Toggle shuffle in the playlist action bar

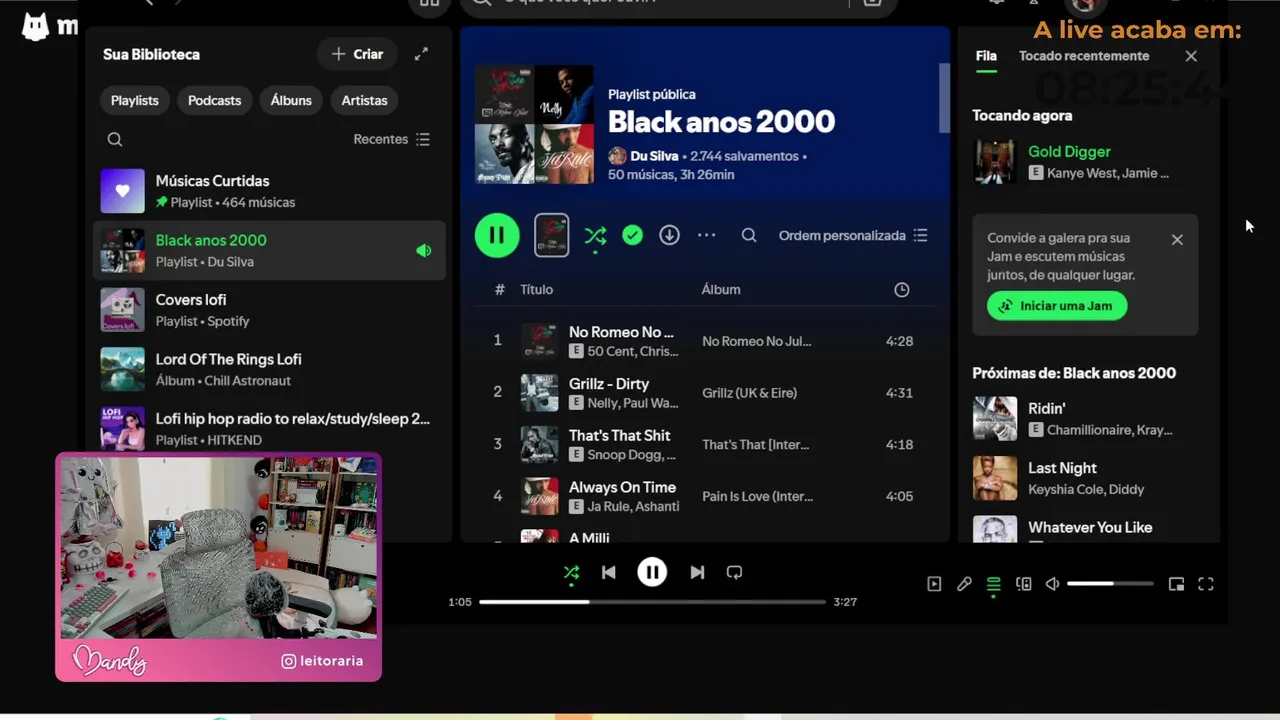tap(595, 235)
